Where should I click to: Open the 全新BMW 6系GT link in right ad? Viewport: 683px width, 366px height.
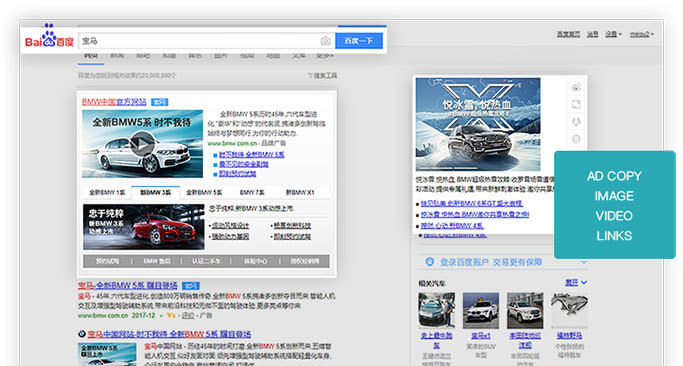(x=472, y=203)
